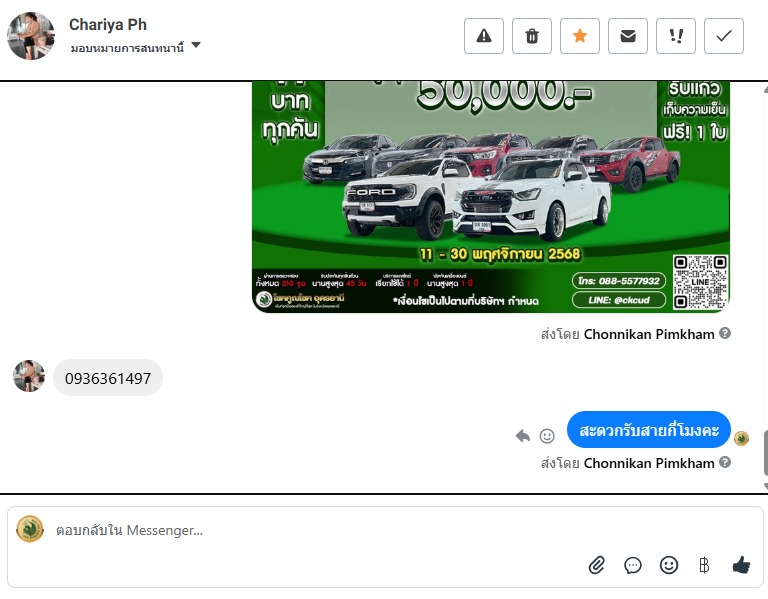The image size is (768, 599).
Task: Attach a file with paperclip icon
Action: [x=597, y=565]
